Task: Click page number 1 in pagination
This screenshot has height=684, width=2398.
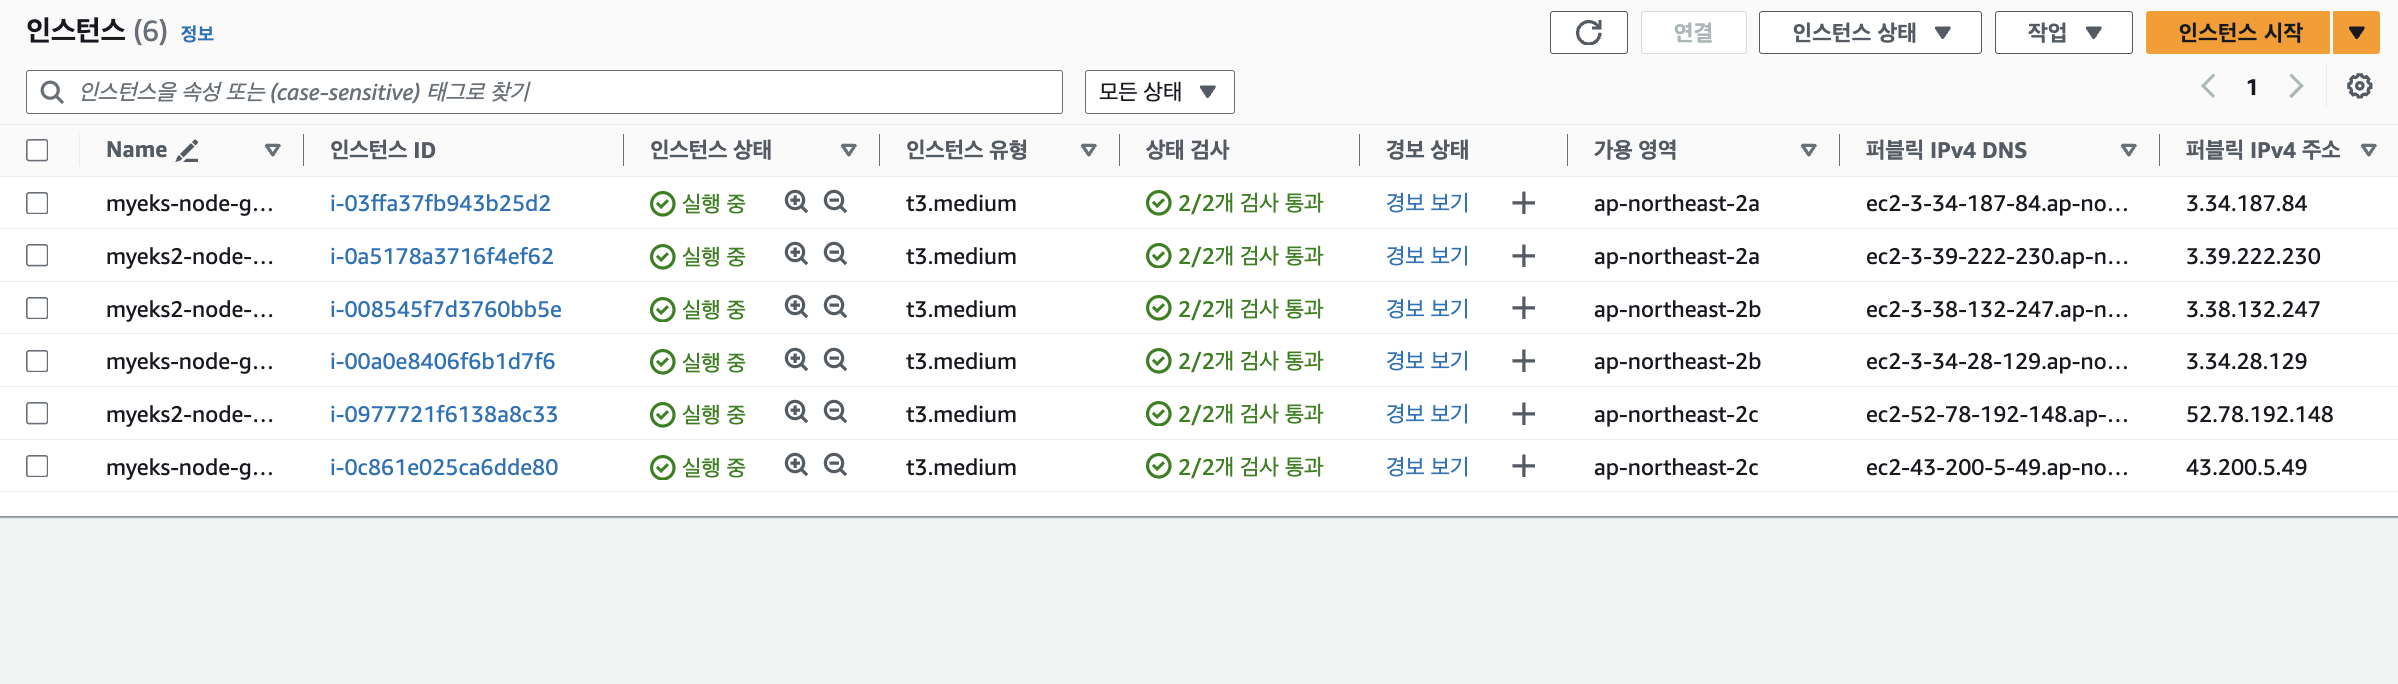Action: [x=2252, y=87]
